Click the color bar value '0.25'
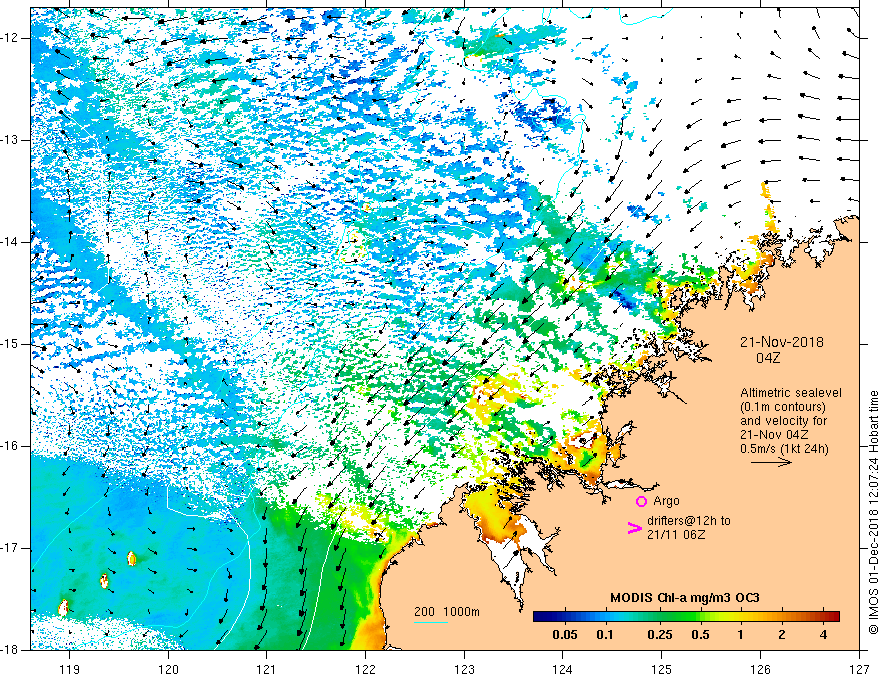Viewport: 880px width, 680px height. [659, 635]
